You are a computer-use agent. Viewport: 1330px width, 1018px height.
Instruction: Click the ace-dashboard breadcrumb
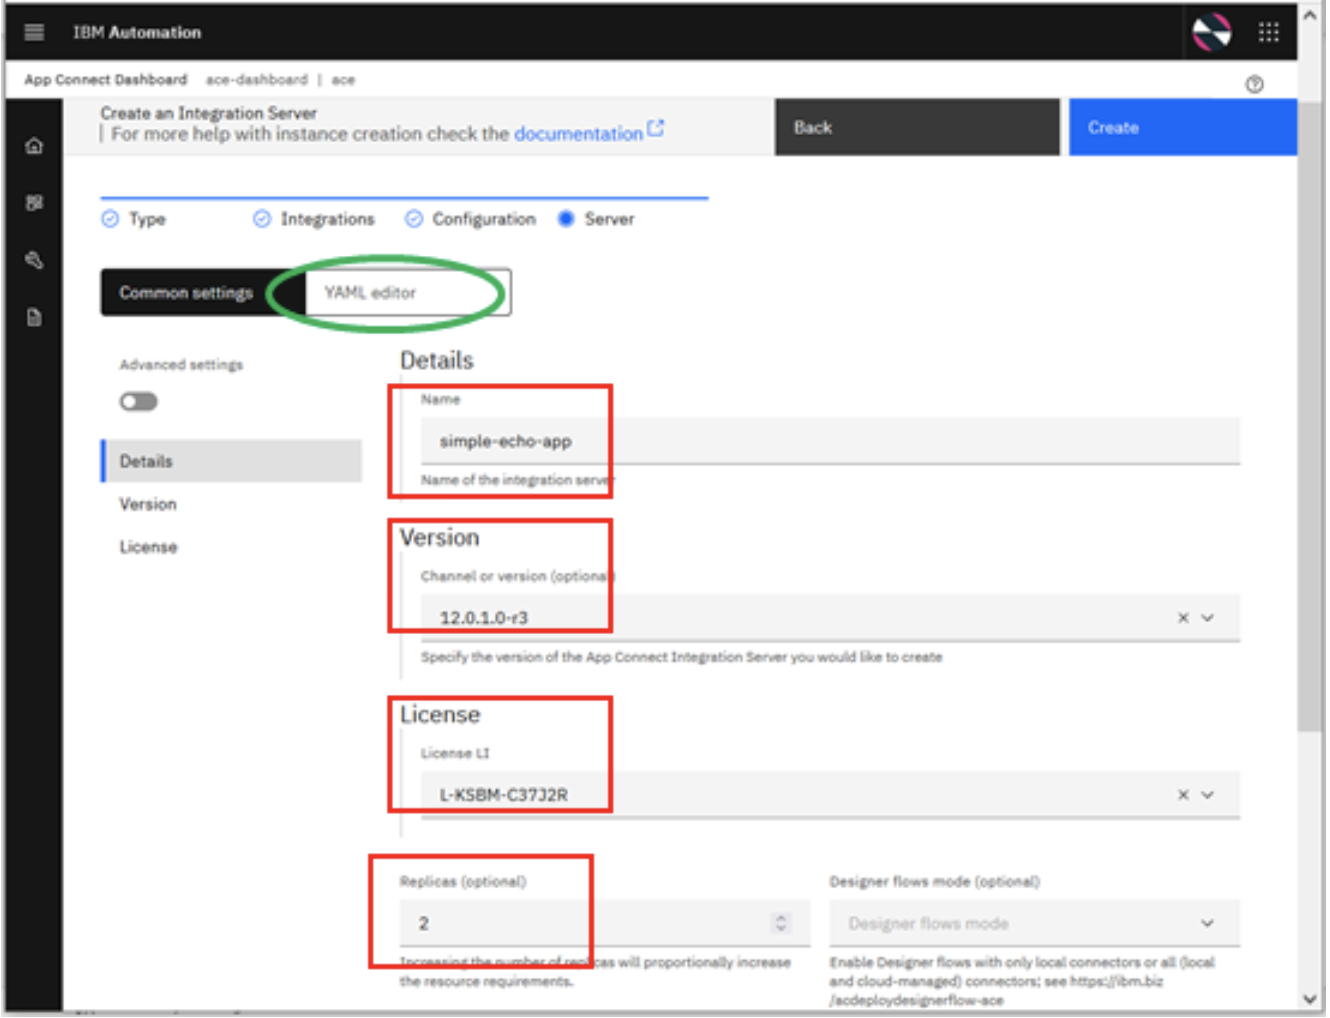(x=257, y=80)
